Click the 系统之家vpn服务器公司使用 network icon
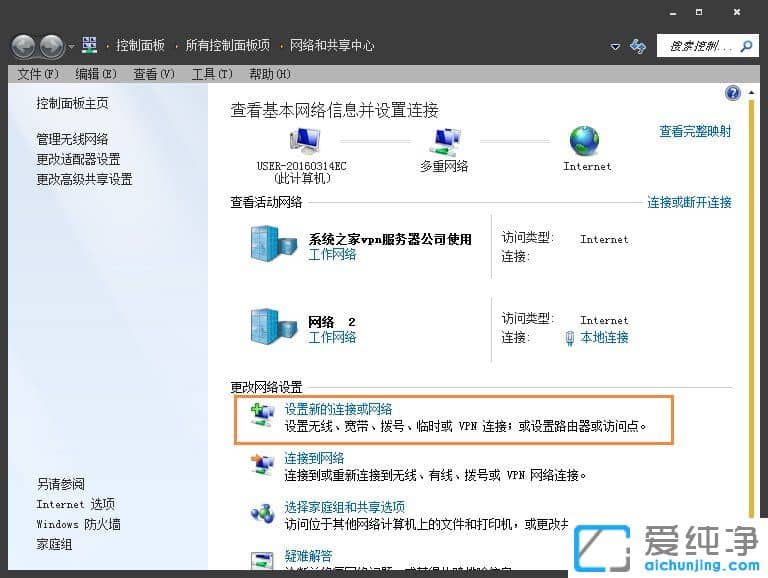The width and height of the screenshot is (768, 578). click(x=273, y=243)
